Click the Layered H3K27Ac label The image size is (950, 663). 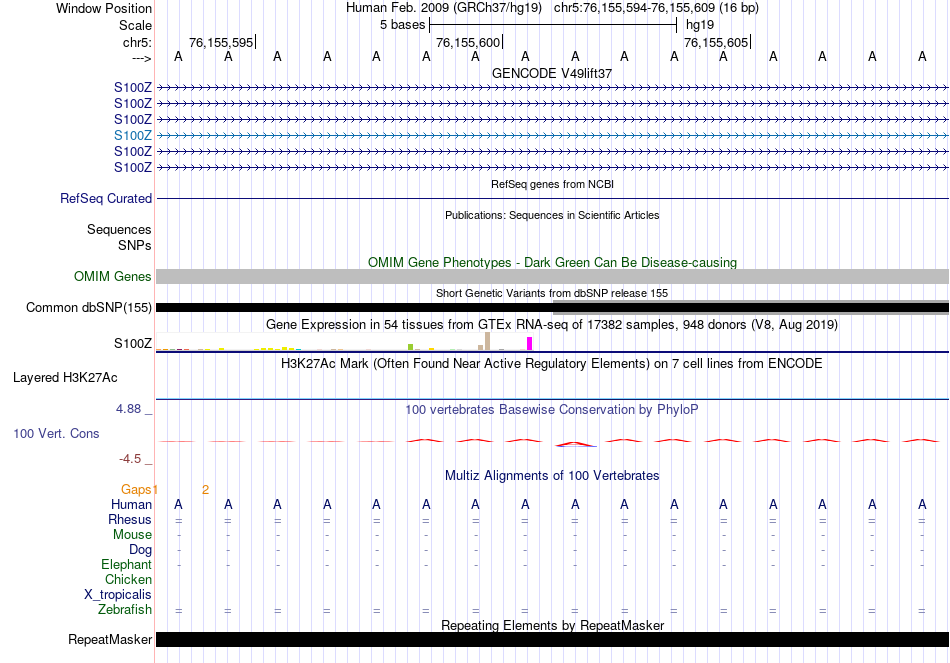coord(65,378)
